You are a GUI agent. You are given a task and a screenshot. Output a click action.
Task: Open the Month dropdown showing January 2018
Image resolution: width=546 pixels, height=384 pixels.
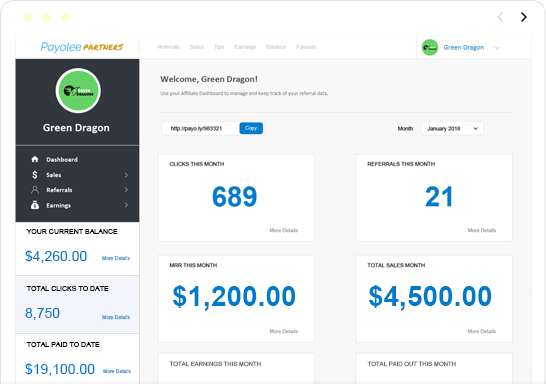point(452,128)
